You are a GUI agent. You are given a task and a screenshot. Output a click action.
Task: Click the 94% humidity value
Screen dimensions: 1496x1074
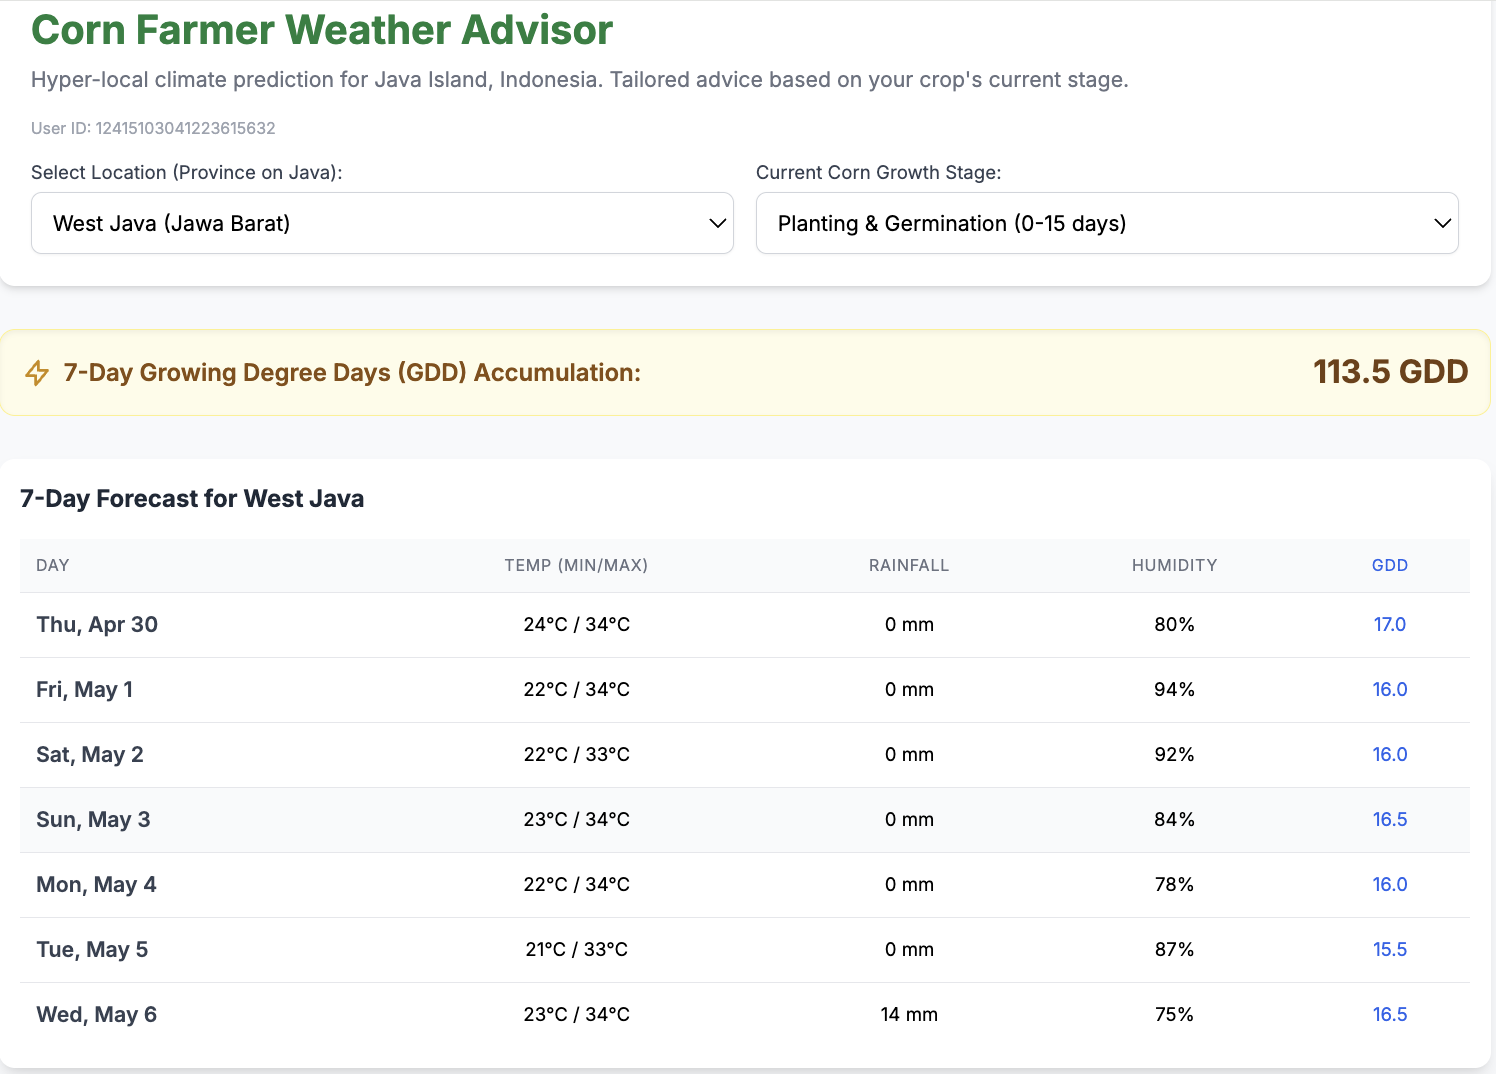[x=1174, y=690]
